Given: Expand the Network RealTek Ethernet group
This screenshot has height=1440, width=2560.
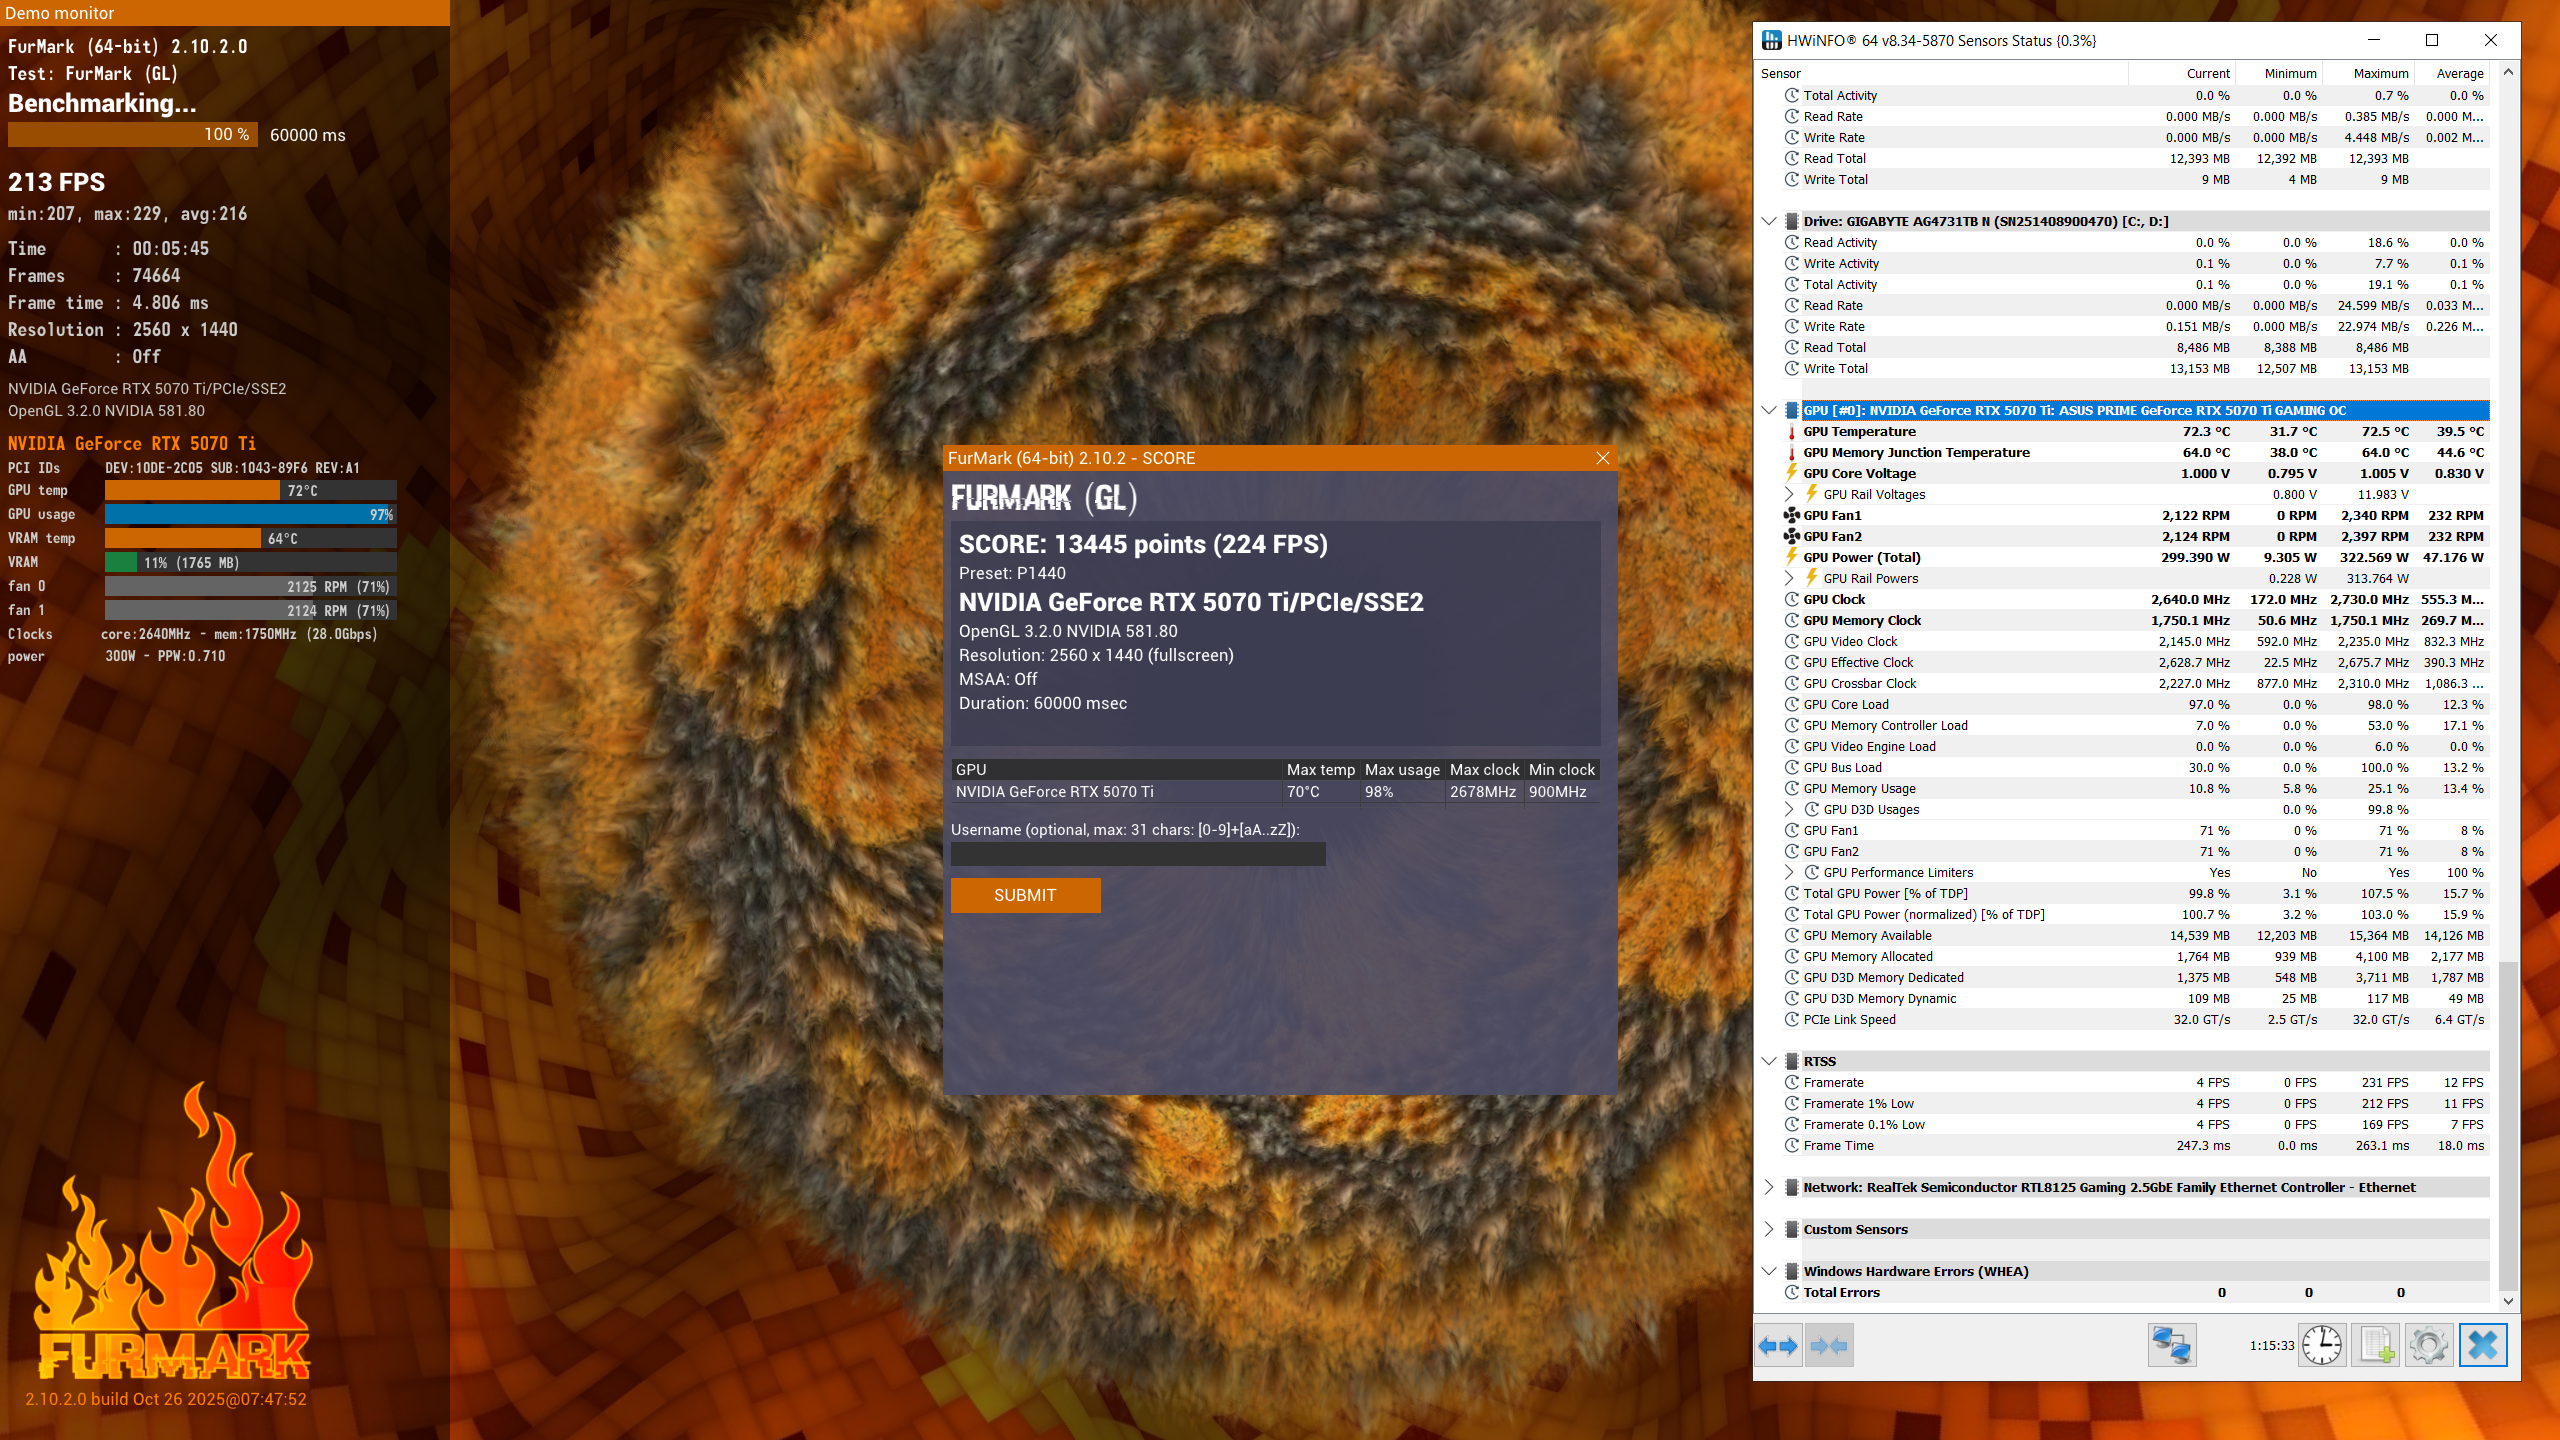Looking at the screenshot, I should tap(1769, 1188).
